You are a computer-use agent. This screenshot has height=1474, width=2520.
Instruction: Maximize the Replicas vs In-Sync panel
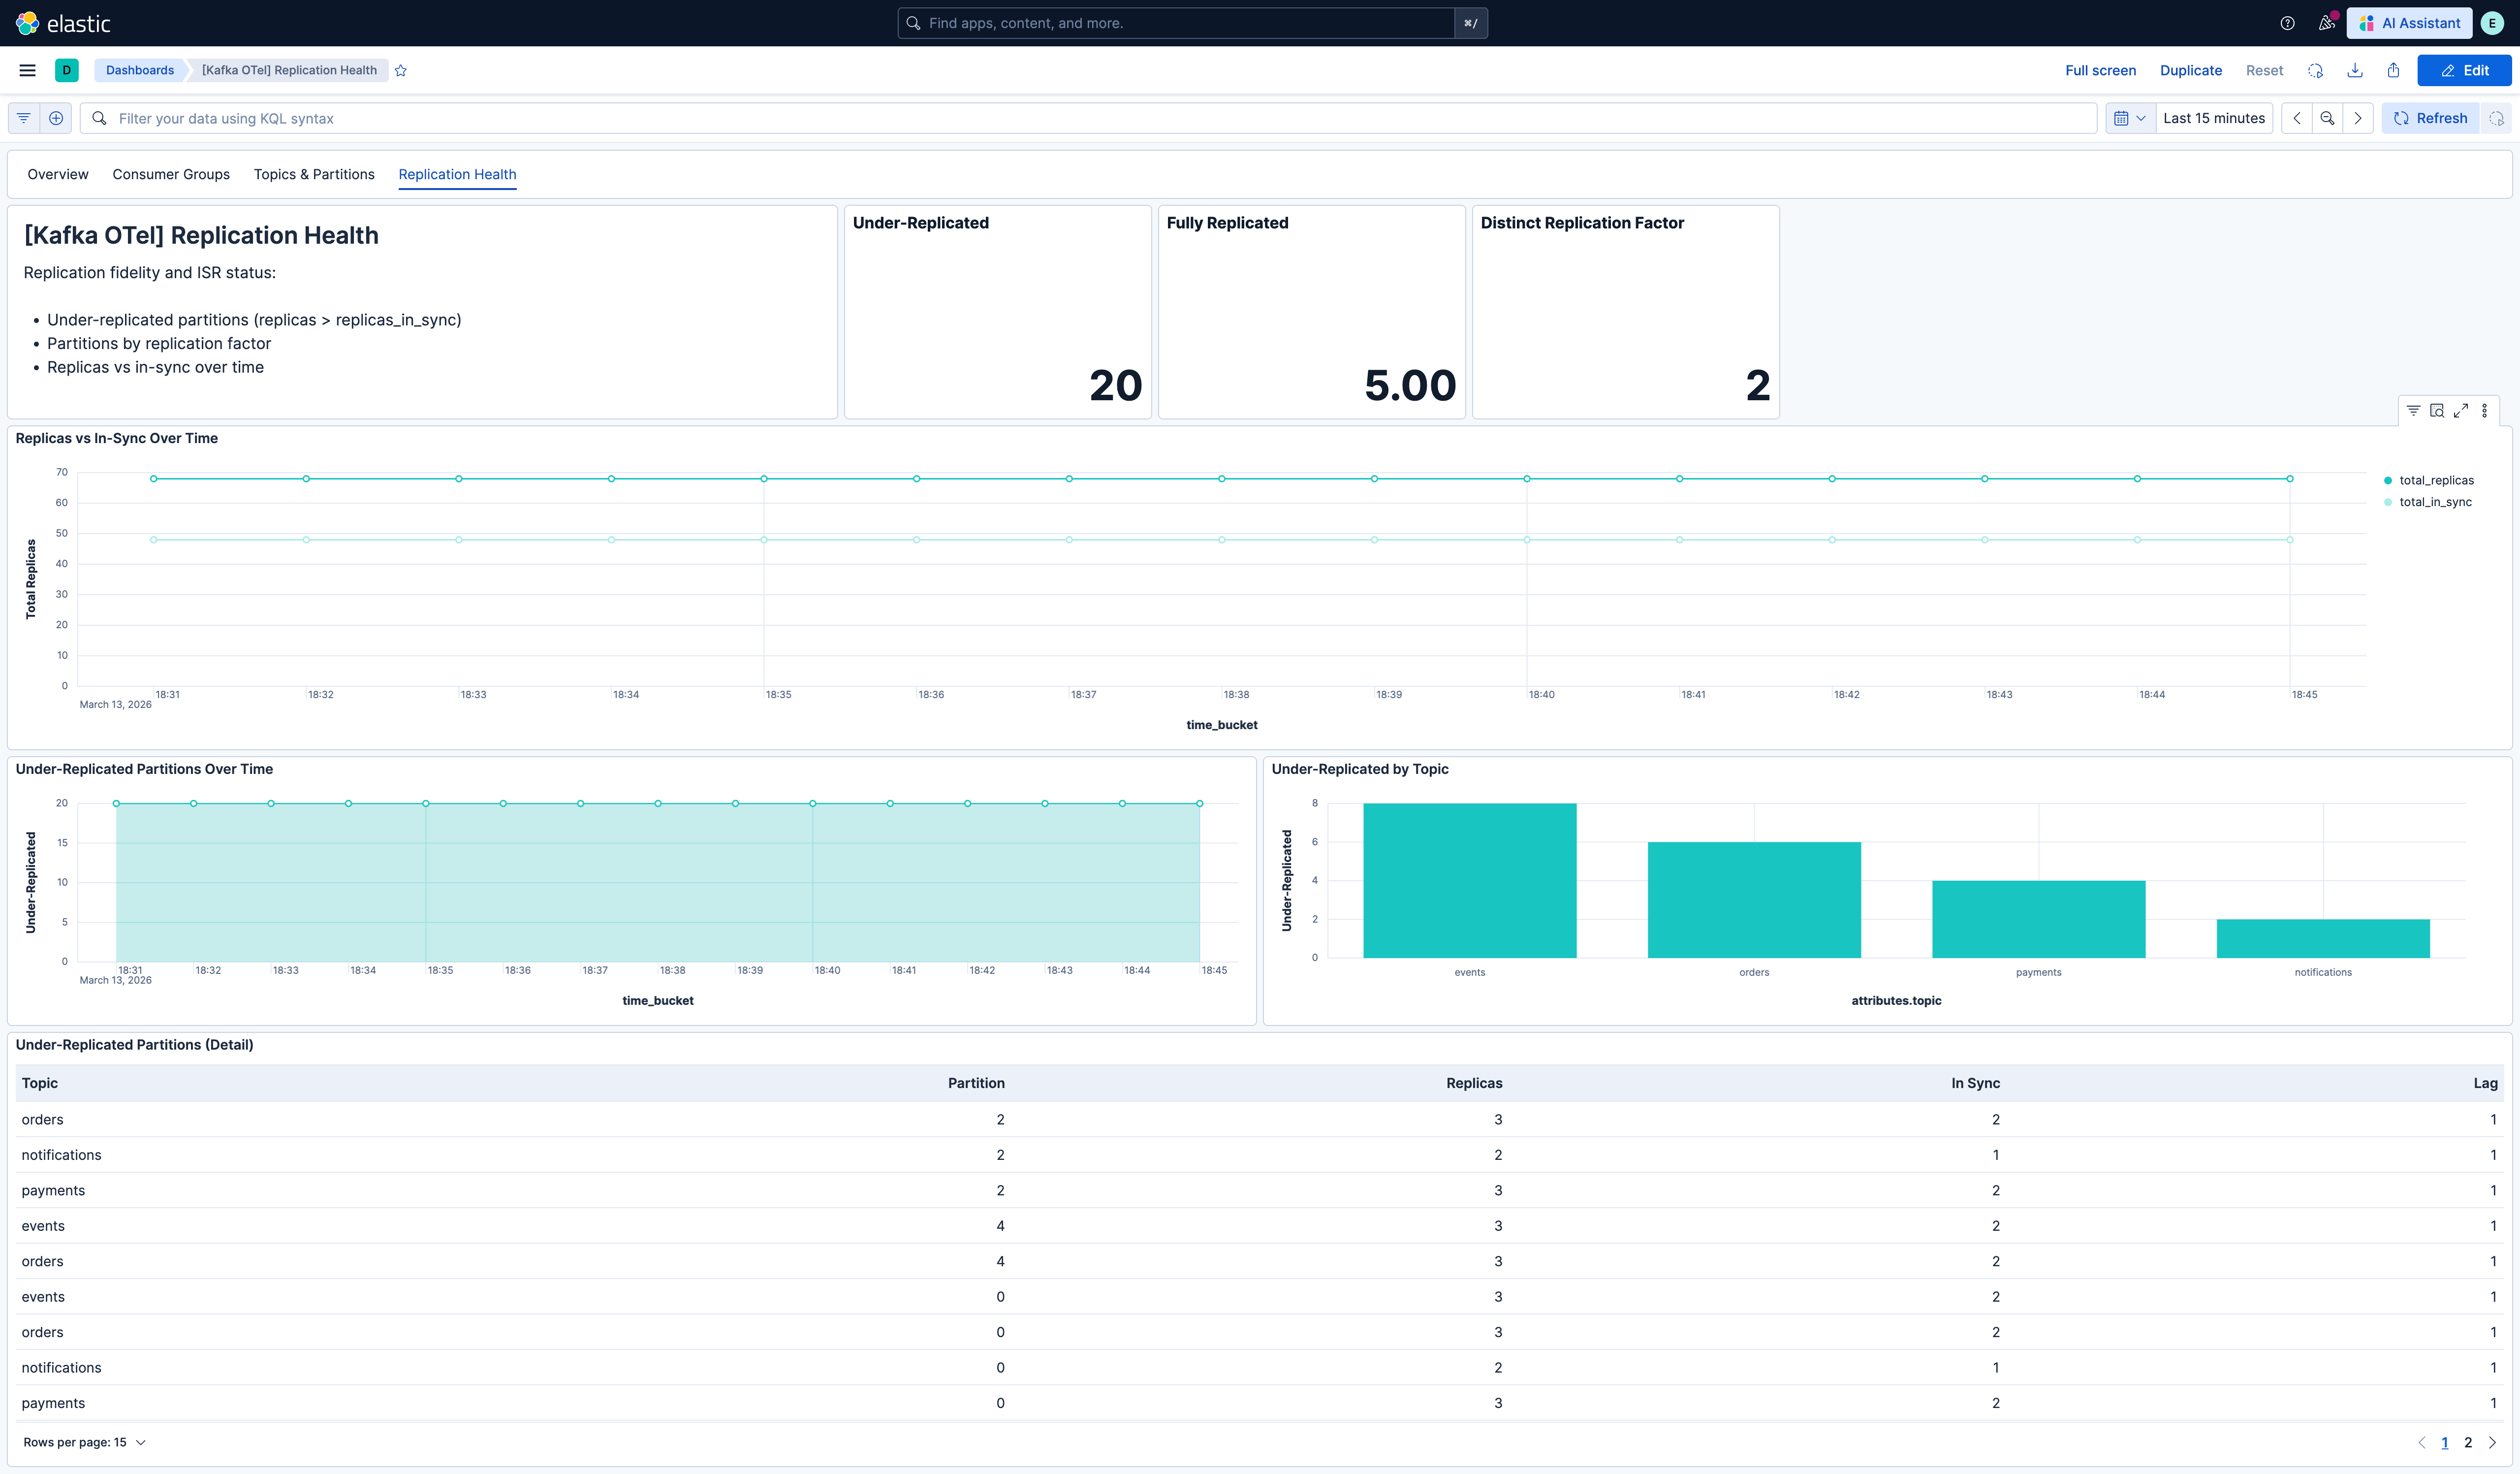click(x=2461, y=410)
